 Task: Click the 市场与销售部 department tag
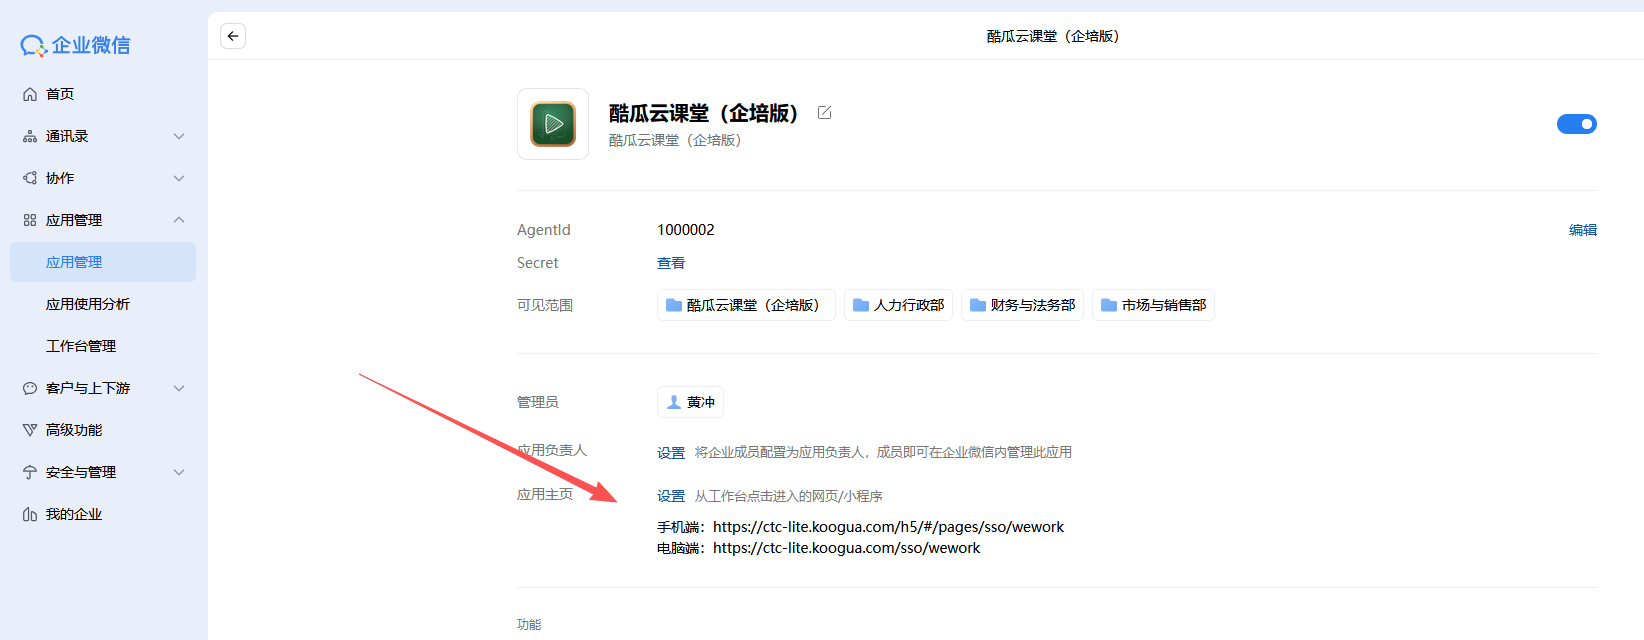[1153, 305]
